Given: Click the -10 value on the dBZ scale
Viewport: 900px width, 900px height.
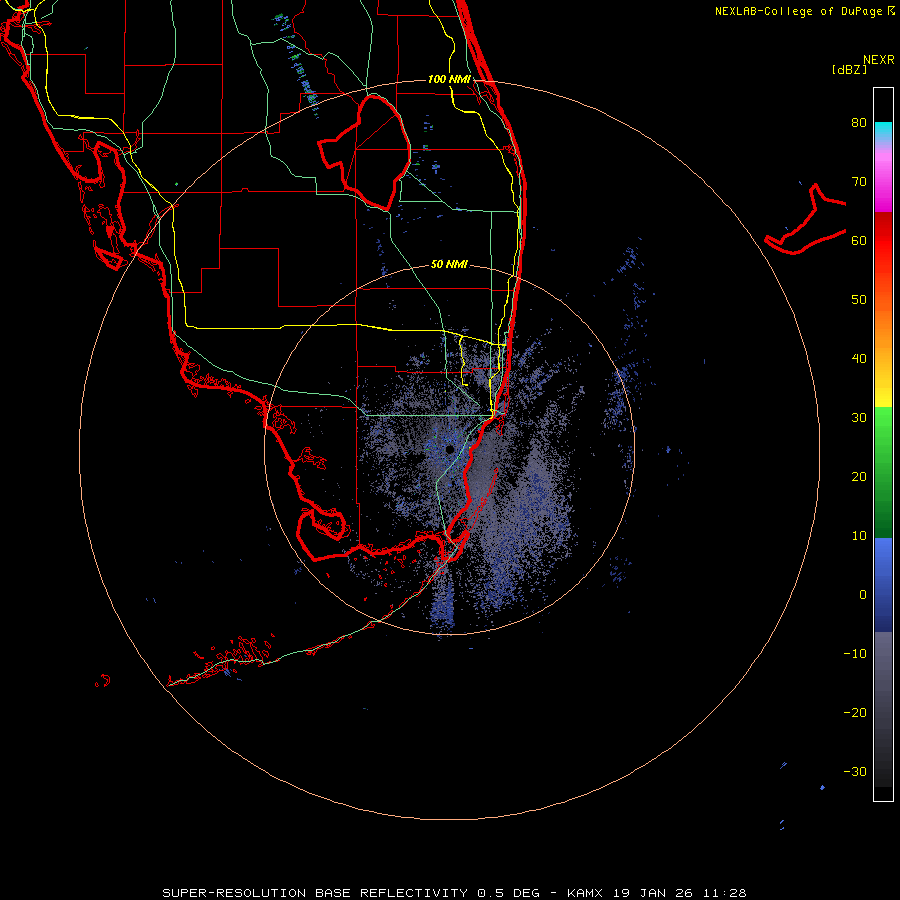Looking at the screenshot, I should 855,654.
